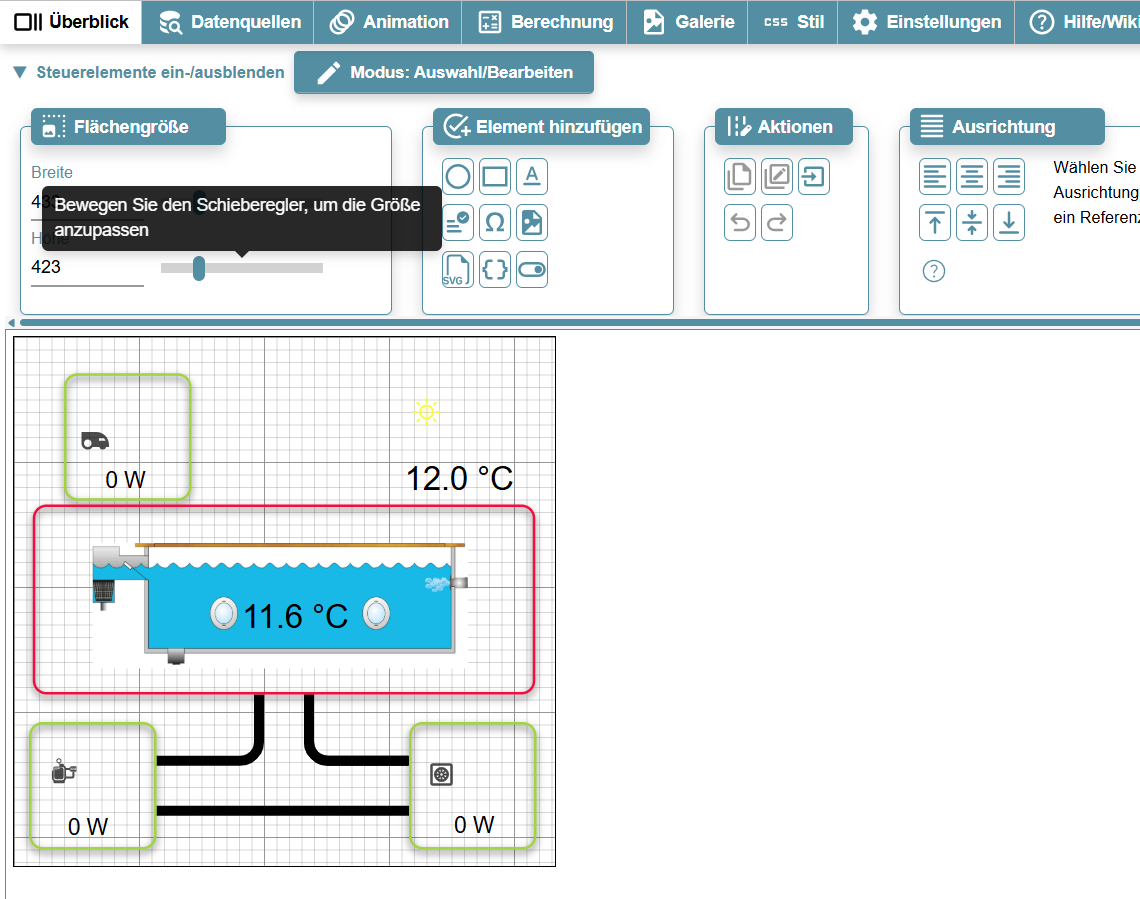Open the alignment help question mark
This screenshot has height=899, width=1140.
[x=934, y=271]
